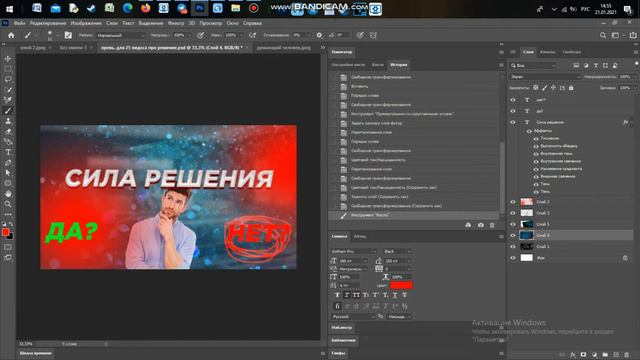The width and height of the screenshot is (640, 360).
Task: Open the brush blend mode dropdown
Action: (120, 36)
